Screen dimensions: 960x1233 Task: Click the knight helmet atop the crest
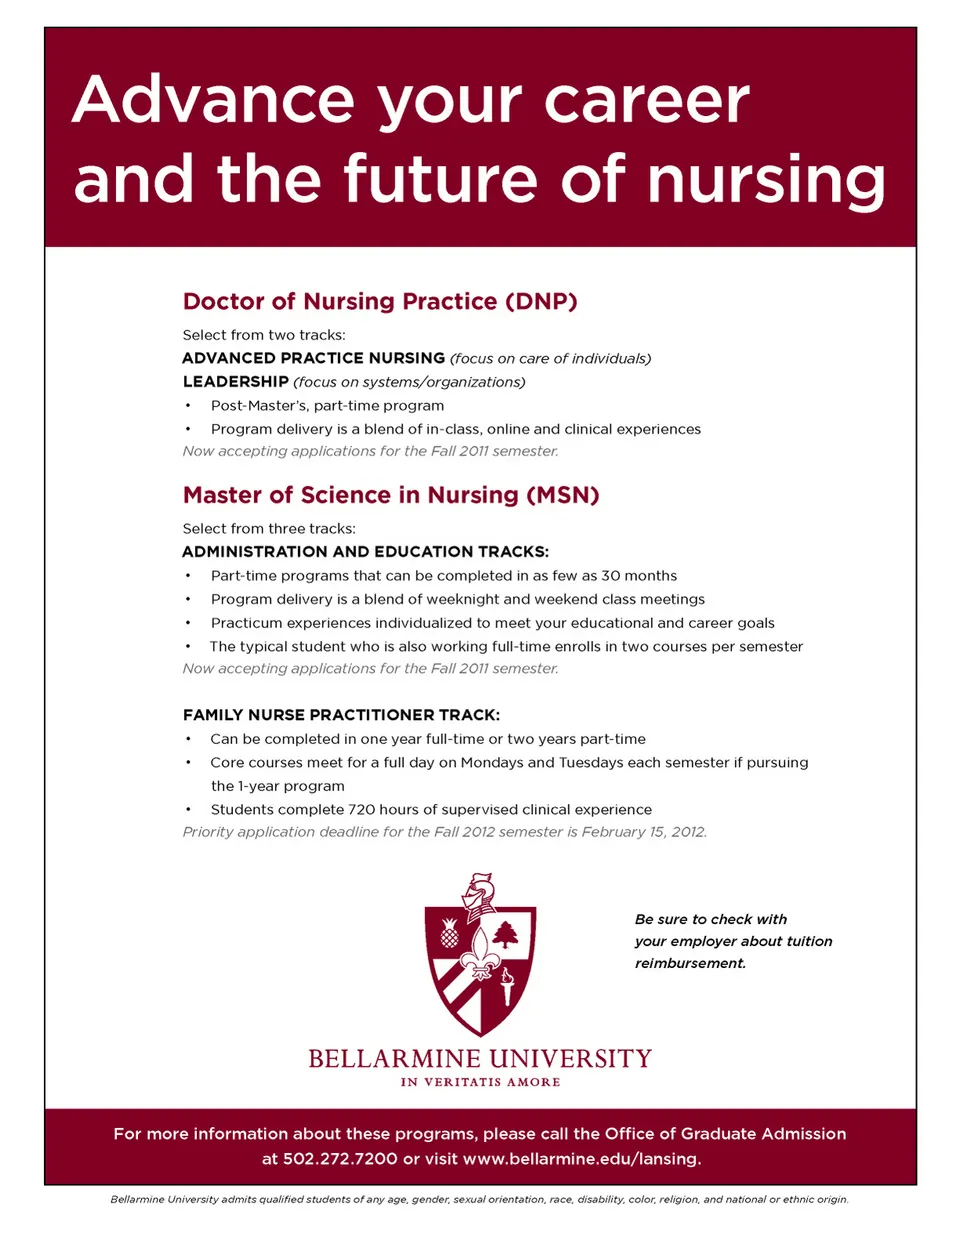479,891
